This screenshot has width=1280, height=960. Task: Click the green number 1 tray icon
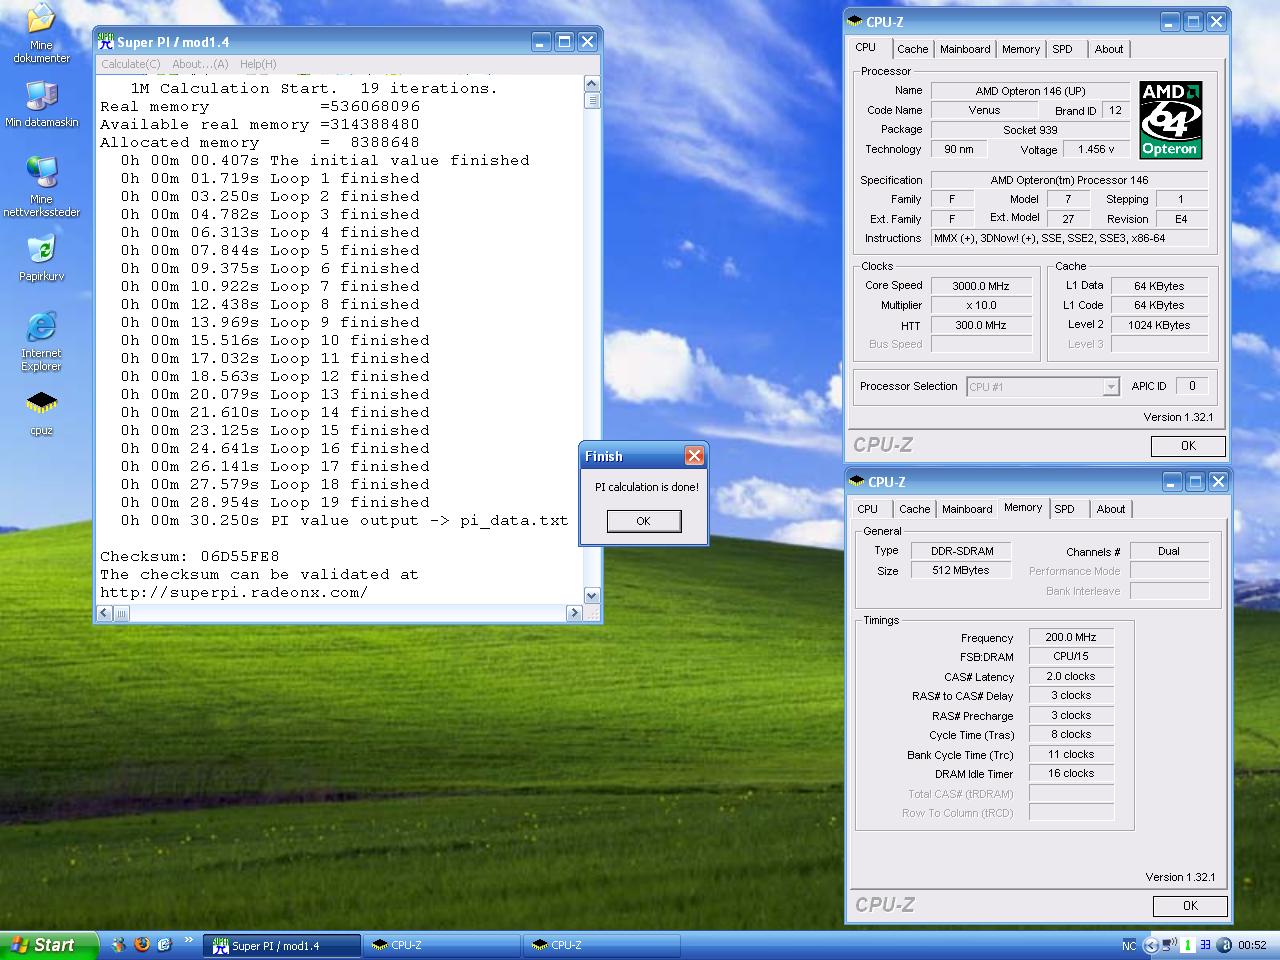tap(1188, 945)
